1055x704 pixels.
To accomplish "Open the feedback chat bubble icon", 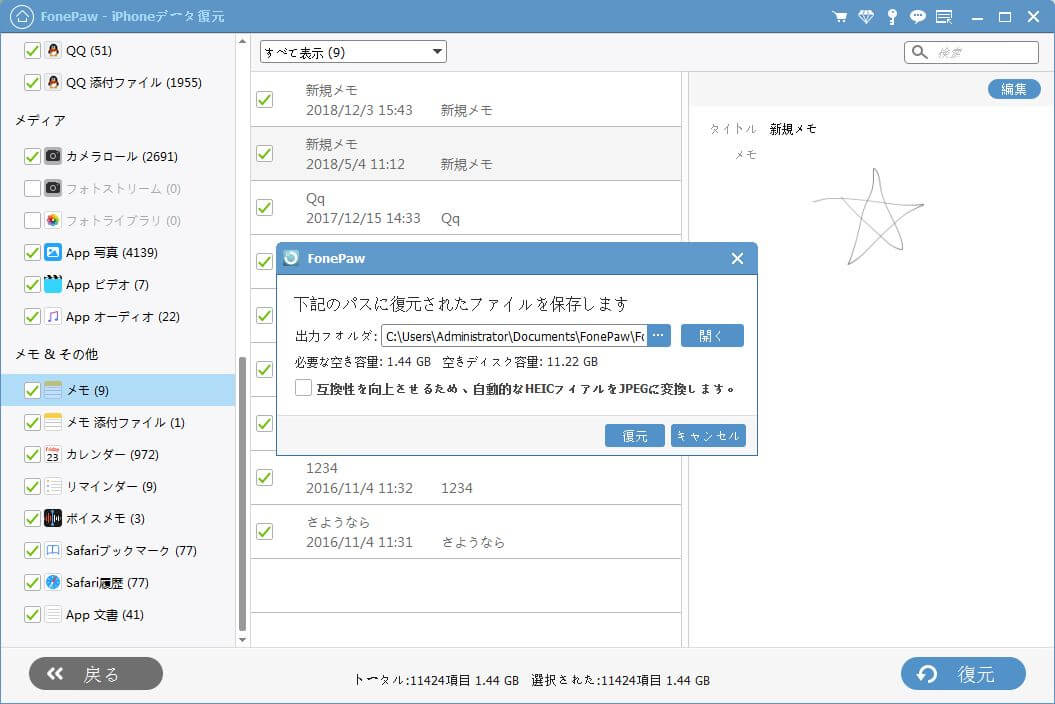I will 917,17.
